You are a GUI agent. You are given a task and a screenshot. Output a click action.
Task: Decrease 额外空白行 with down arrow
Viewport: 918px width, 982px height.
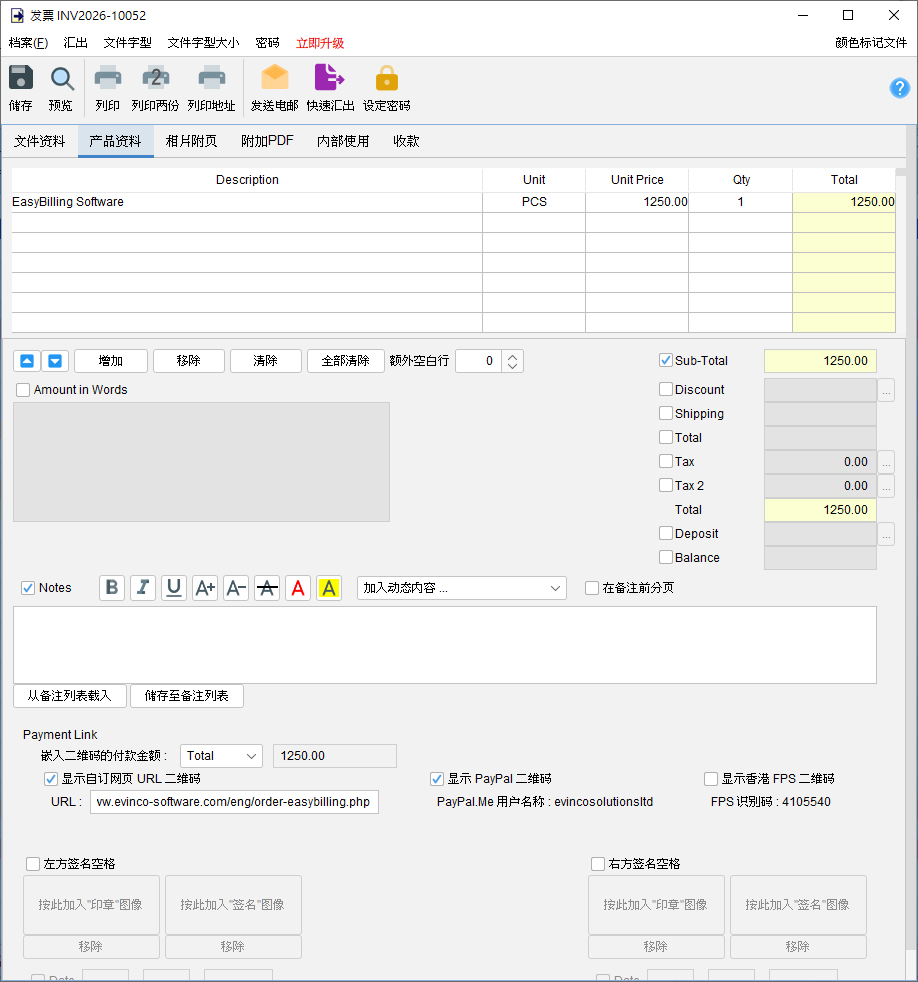512,366
